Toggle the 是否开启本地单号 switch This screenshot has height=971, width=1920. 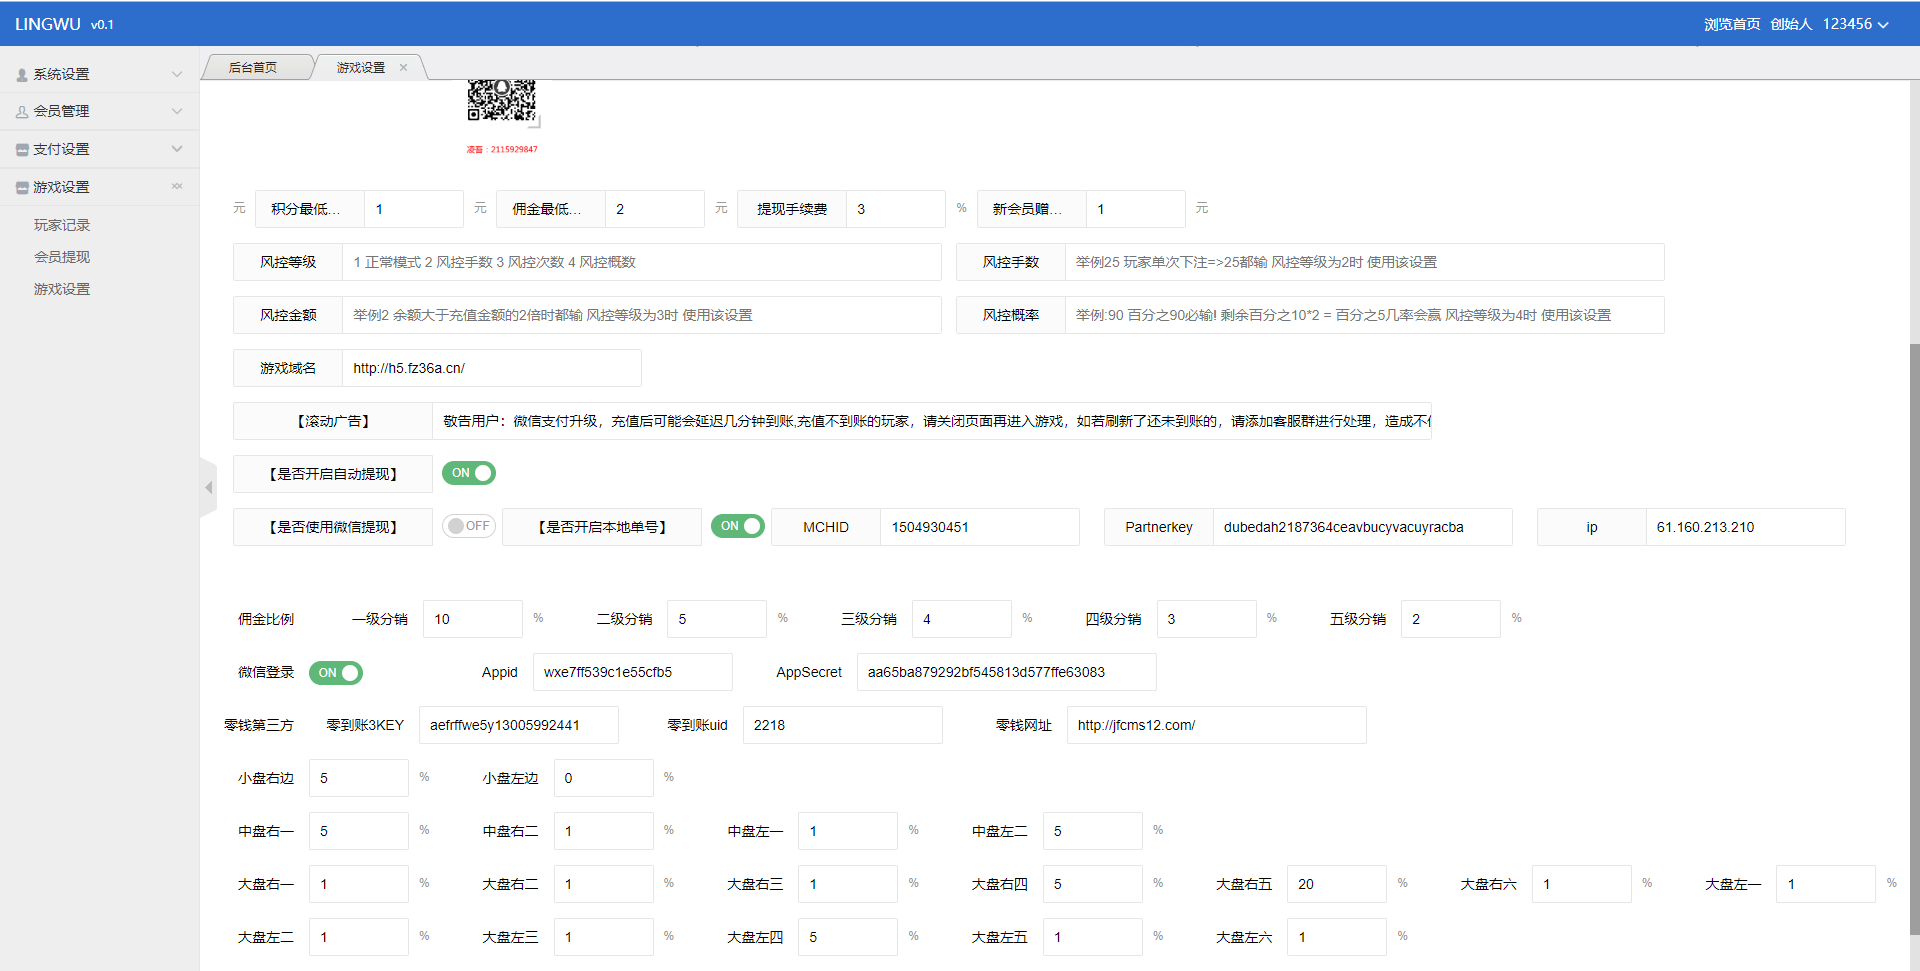click(x=738, y=526)
